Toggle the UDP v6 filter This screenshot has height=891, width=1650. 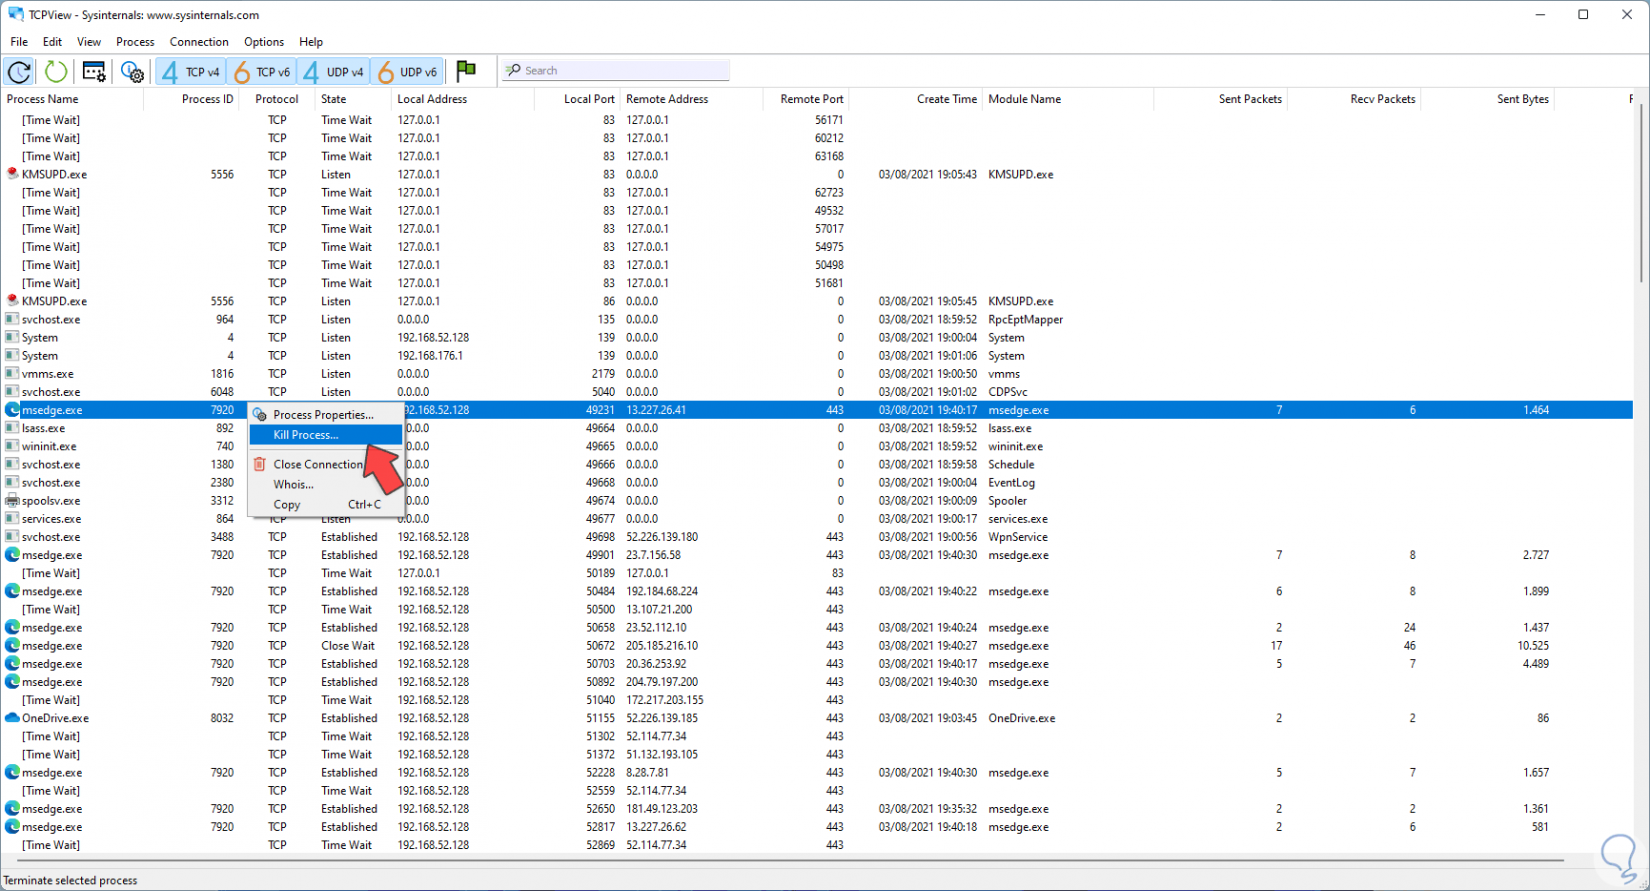tap(407, 72)
